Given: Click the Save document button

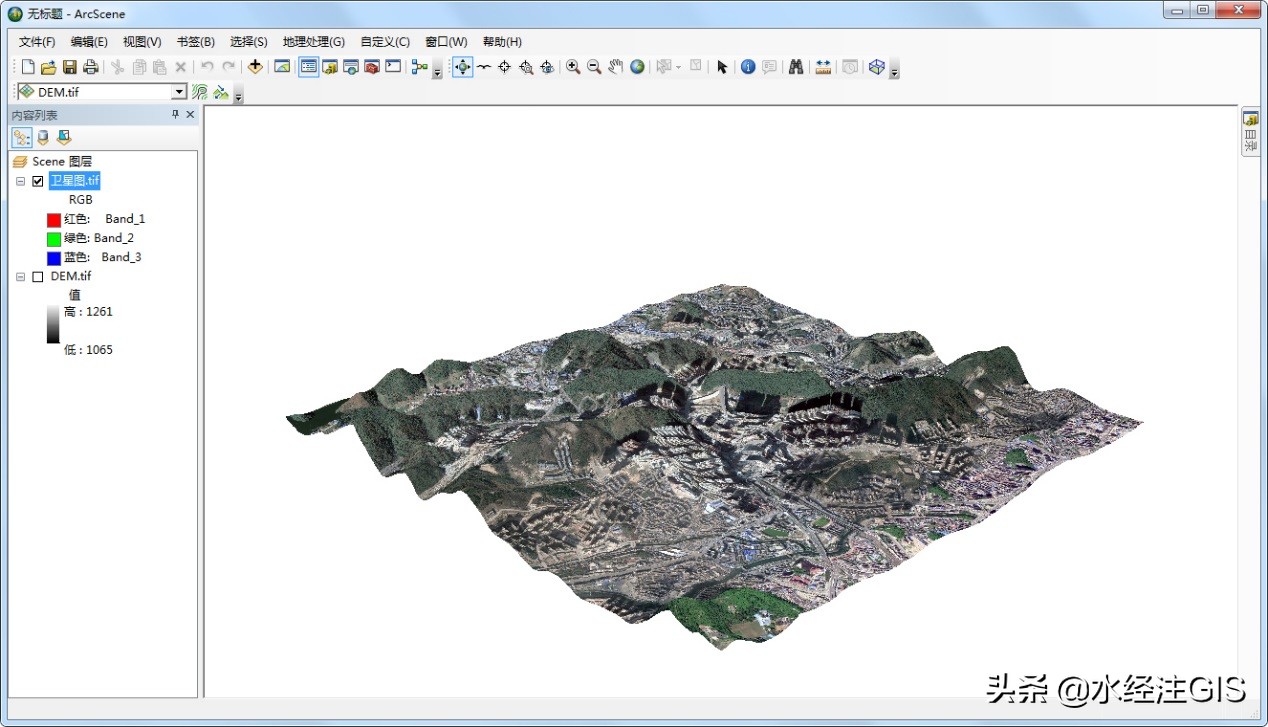Looking at the screenshot, I should (x=70, y=67).
